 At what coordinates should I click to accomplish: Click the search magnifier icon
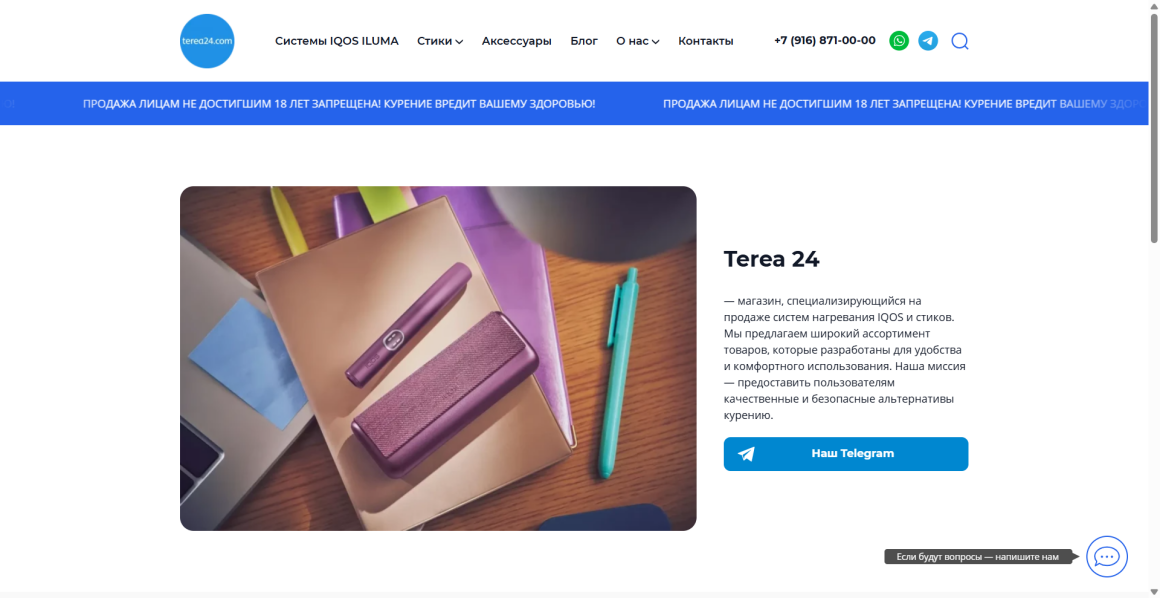pyautogui.click(x=960, y=41)
